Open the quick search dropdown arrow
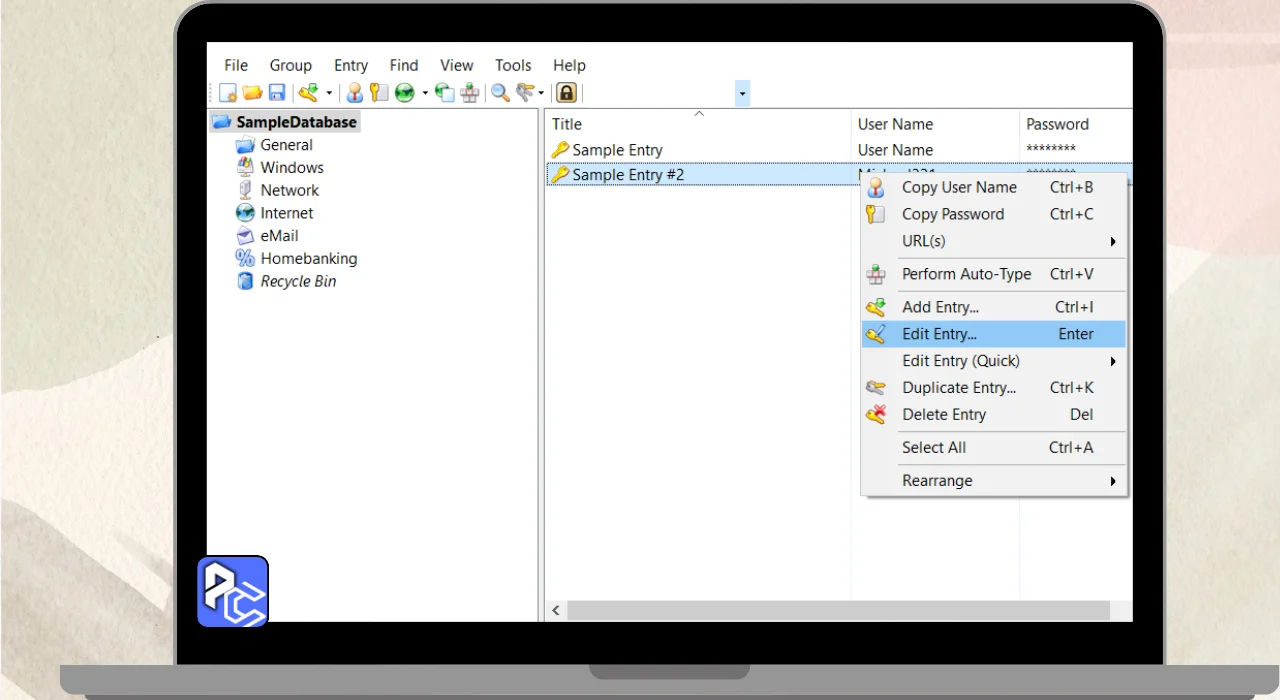The height and width of the screenshot is (700, 1280). (742, 94)
